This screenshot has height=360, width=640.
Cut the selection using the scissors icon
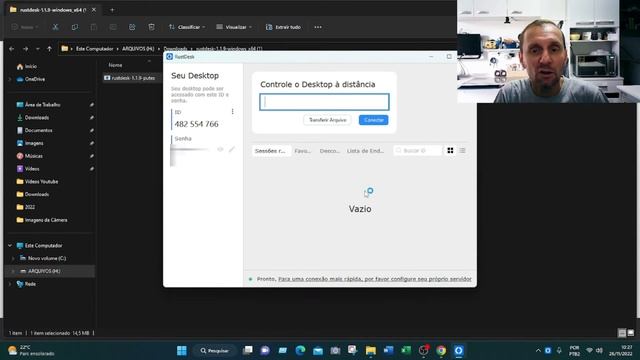pyautogui.click(x=55, y=27)
